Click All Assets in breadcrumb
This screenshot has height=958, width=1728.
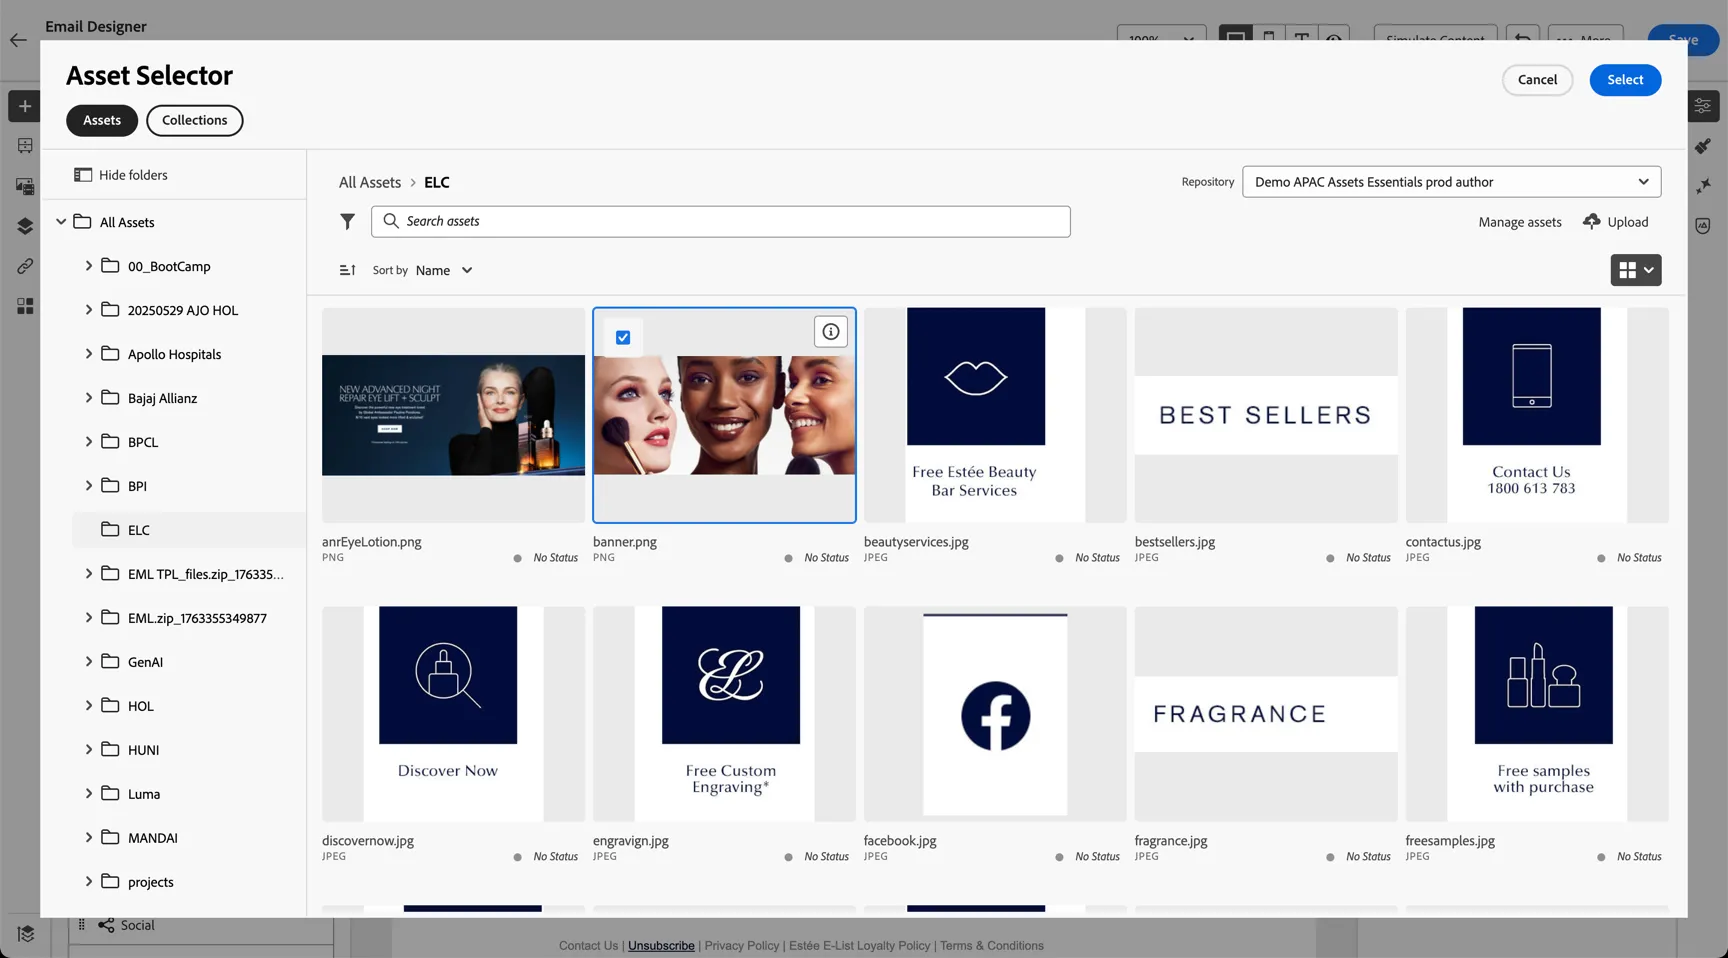(x=369, y=182)
